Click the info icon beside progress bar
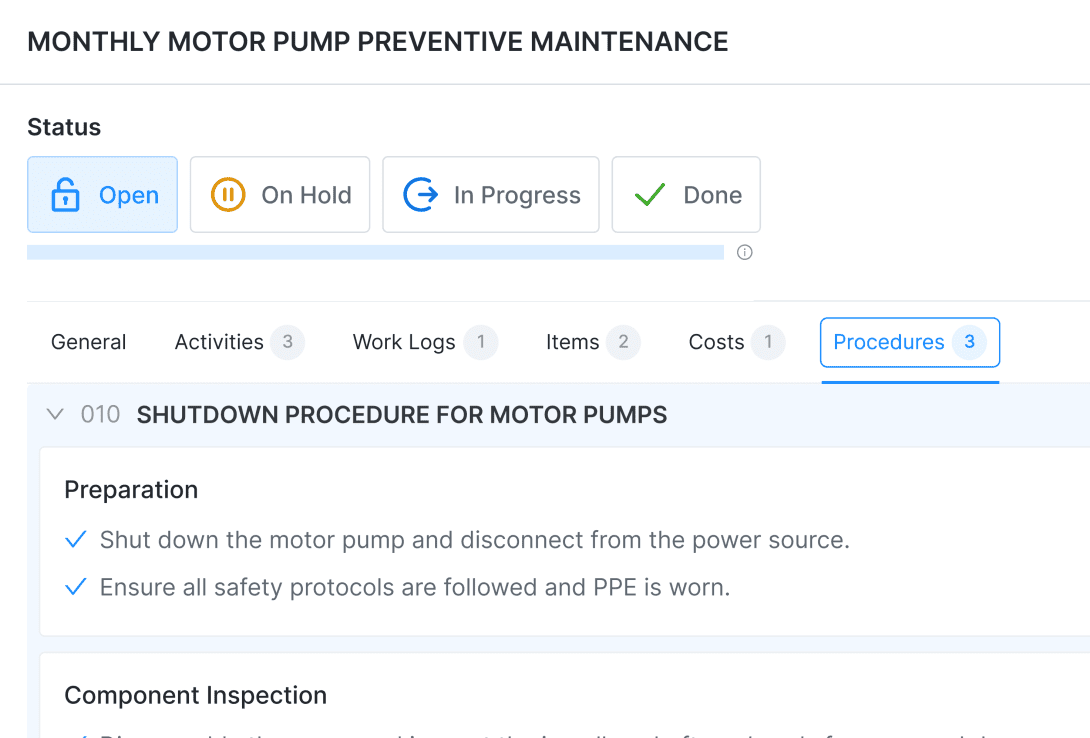Screen dimensions: 1090x738 click(x=745, y=252)
